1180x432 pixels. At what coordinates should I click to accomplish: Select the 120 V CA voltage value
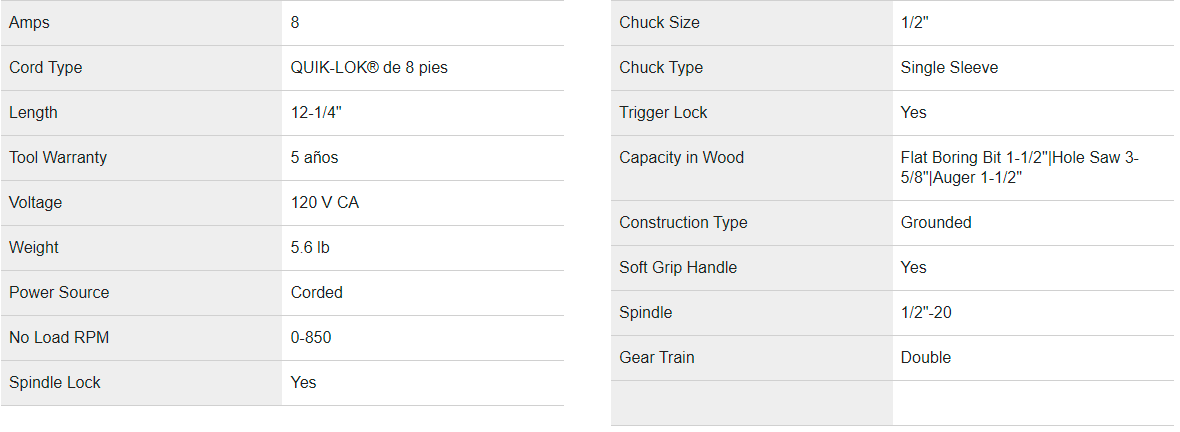coord(324,202)
